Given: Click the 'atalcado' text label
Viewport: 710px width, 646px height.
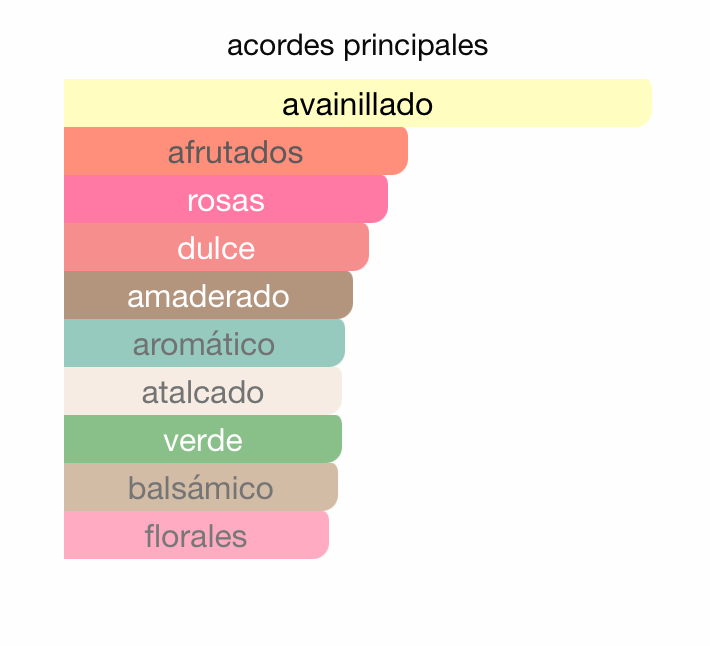Looking at the screenshot, I should coord(203,392).
